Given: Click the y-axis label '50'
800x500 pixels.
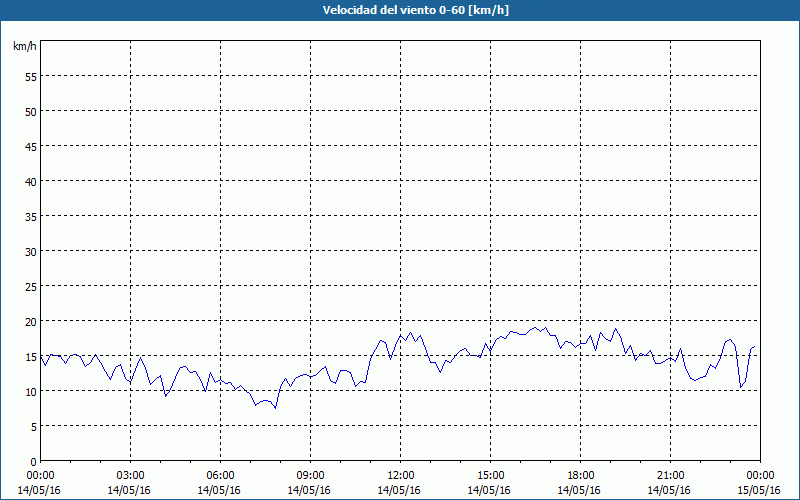Looking at the screenshot, I should pyautogui.click(x=31, y=111).
